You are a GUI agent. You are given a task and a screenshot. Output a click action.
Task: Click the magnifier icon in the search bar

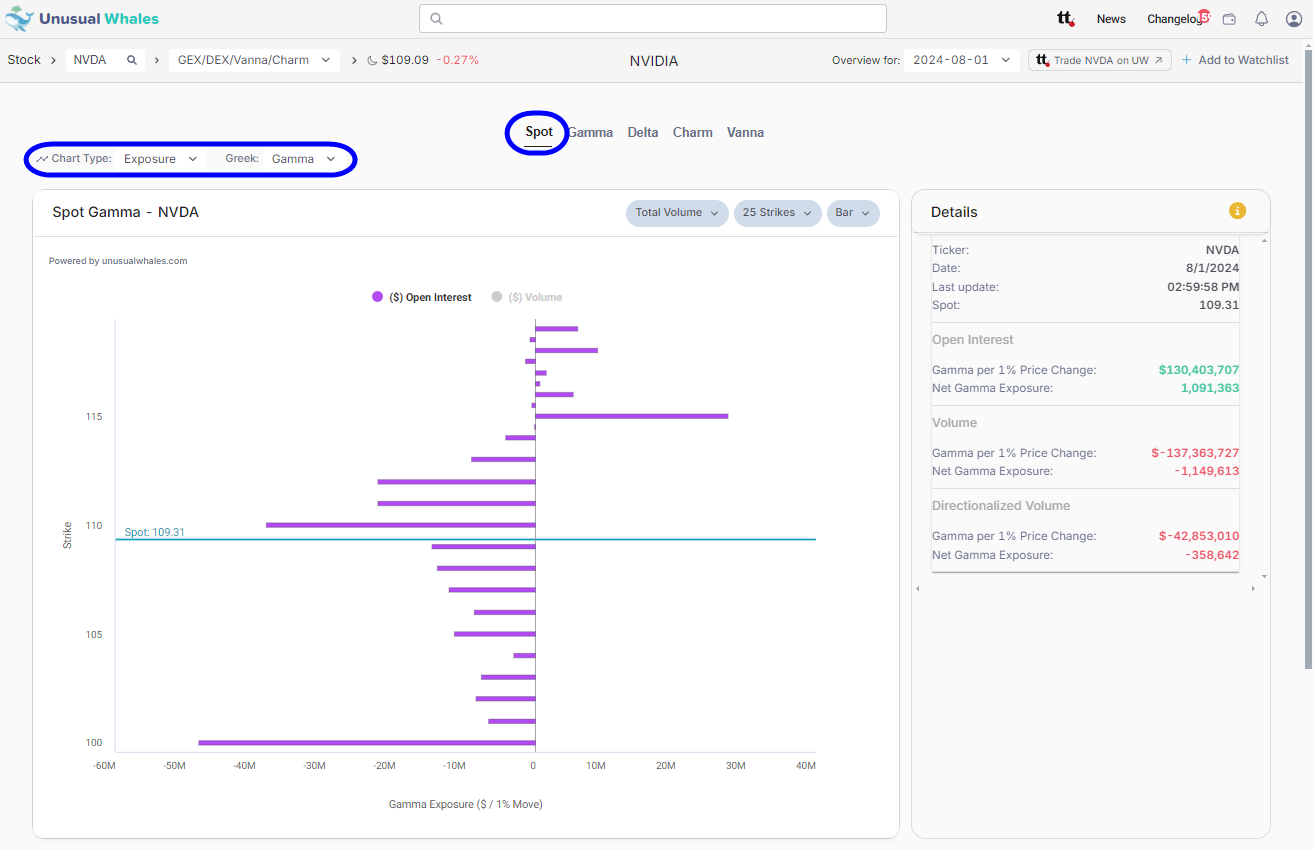point(437,18)
